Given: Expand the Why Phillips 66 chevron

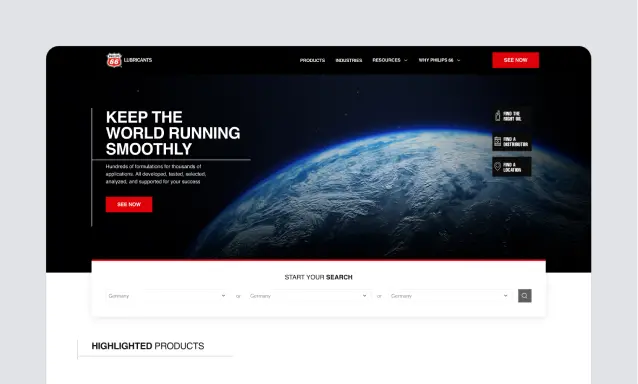Looking at the screenshot, I should coord(459,60).
